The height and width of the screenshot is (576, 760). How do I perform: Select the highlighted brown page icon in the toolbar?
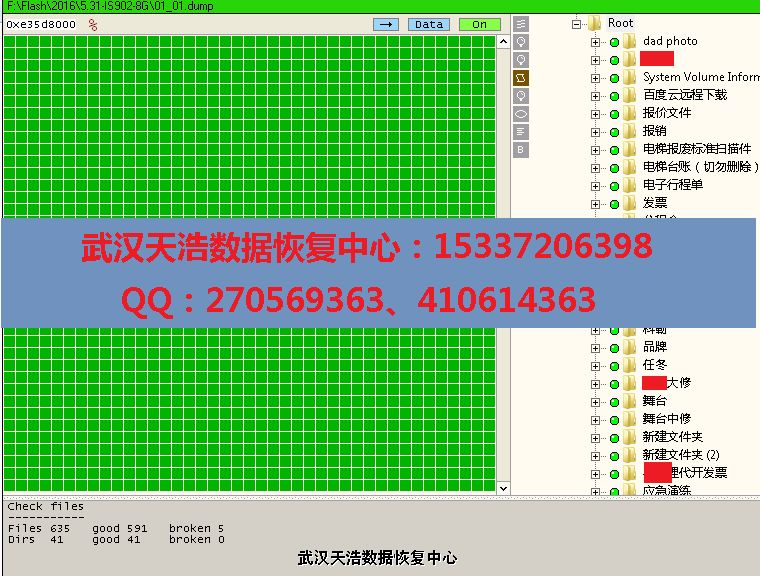(521, 77)
